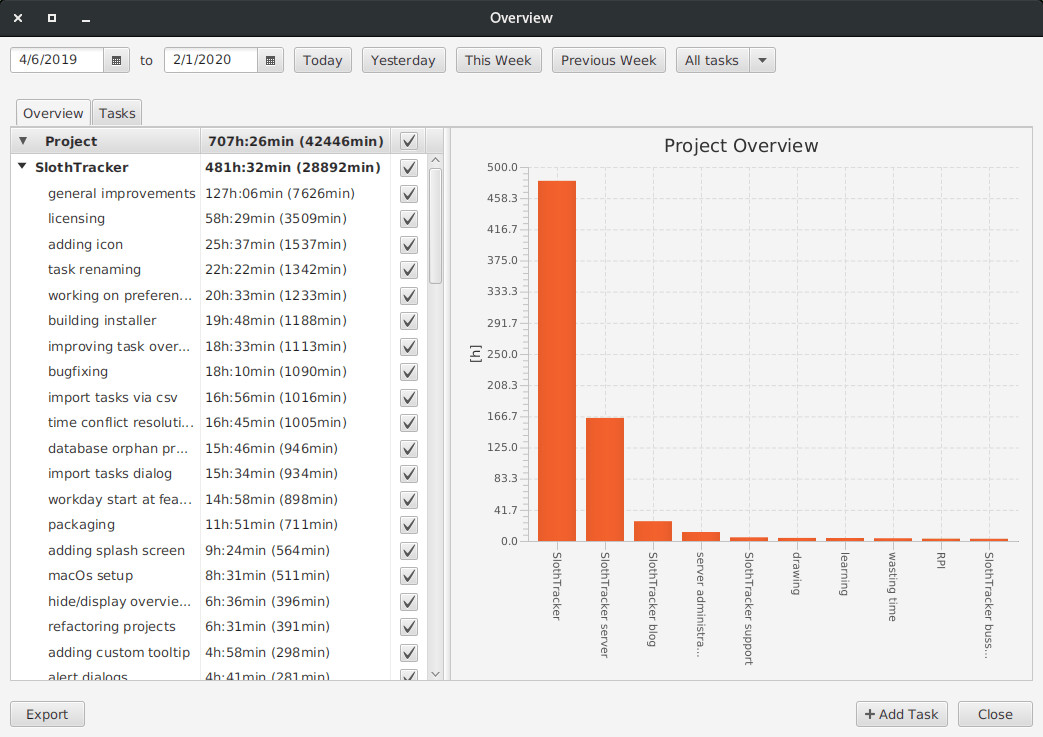Open the start date calendar picker
Image resolution: width=1043 pixels, height=737 pixels.
116,61
